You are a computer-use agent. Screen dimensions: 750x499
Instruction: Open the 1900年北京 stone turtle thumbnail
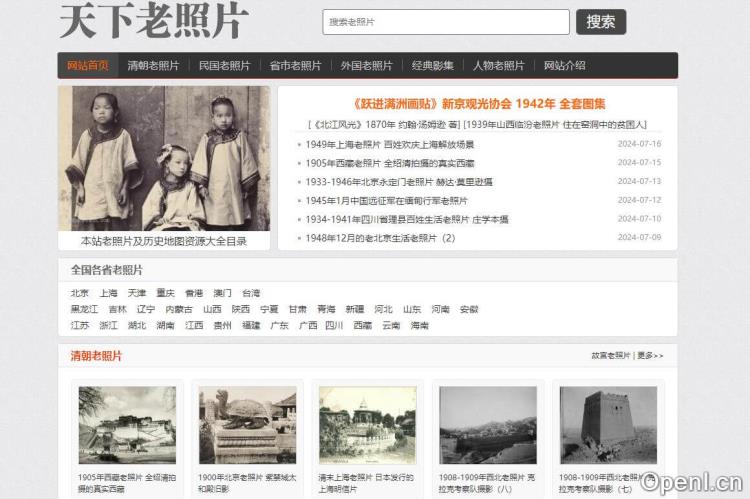tap(247, 425)
